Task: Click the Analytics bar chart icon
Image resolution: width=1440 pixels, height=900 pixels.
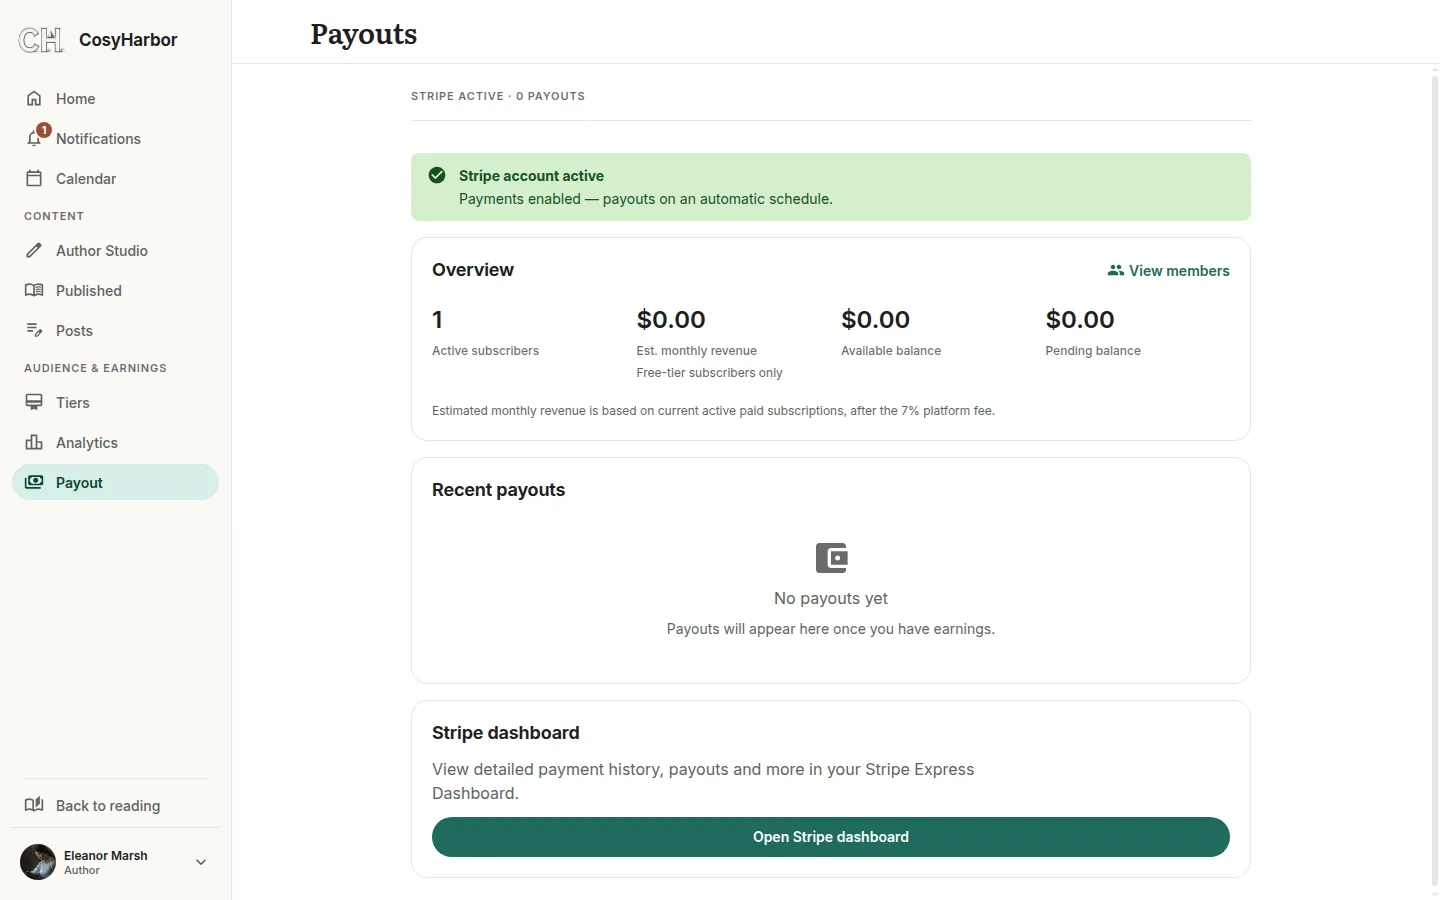Action: pyautogui.click(x=34, y=442)
